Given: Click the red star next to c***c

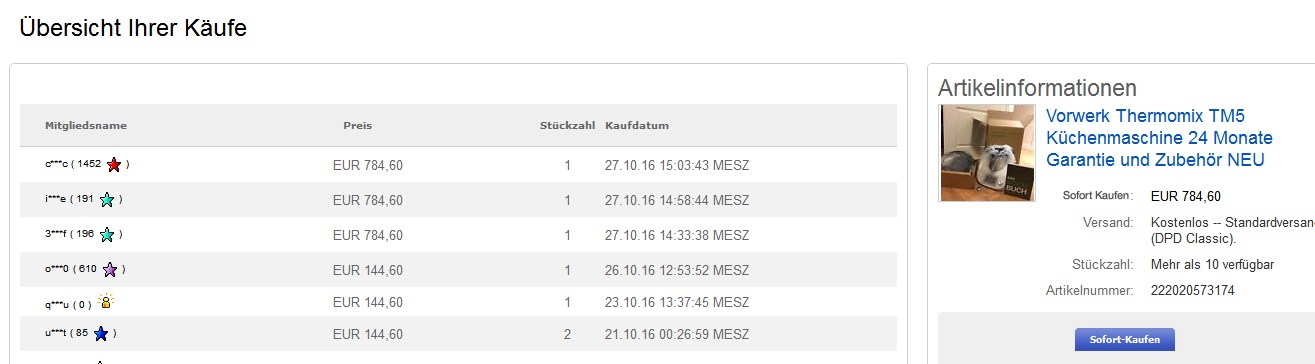Looking at the screenshot, I should [x=114, y=165].
